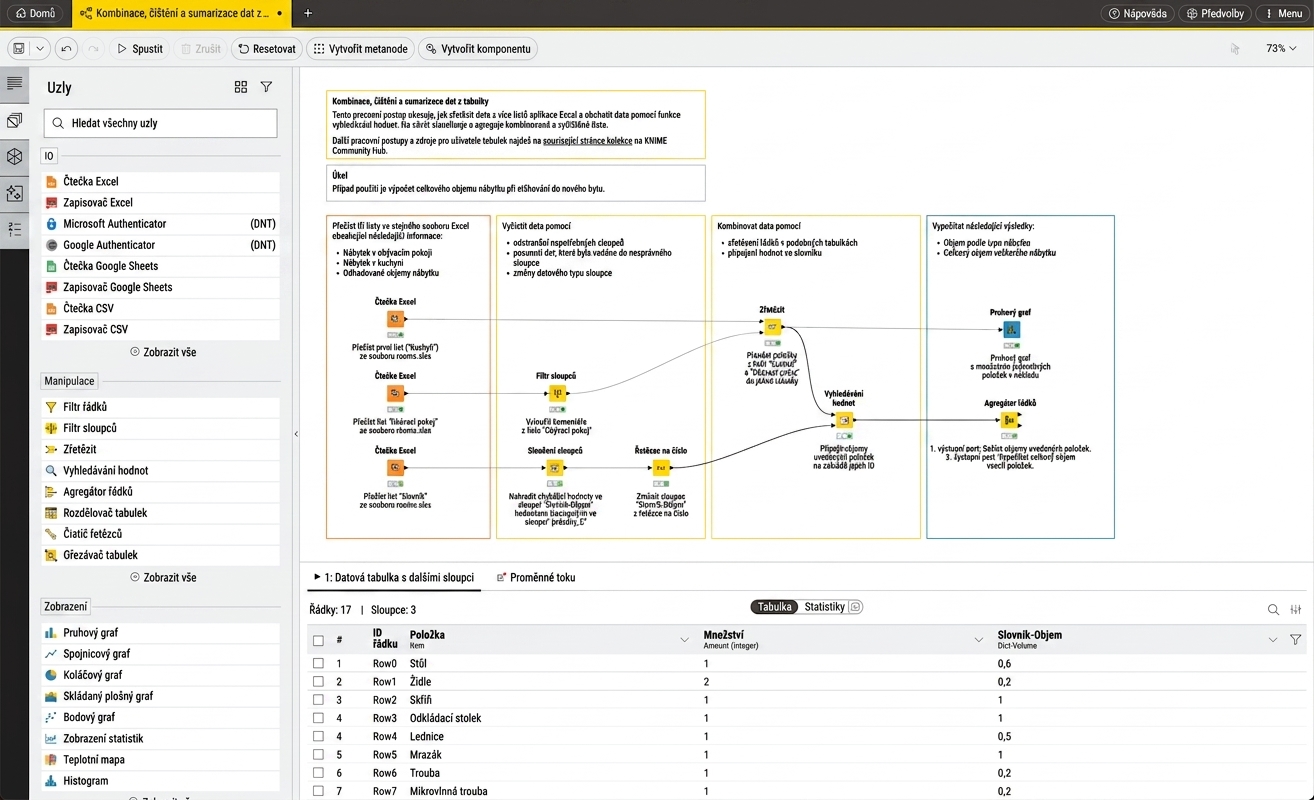Open the sourisející stránce kolekce link
The height and width of the screenshot is (800, 1314).
click(587, 141)
